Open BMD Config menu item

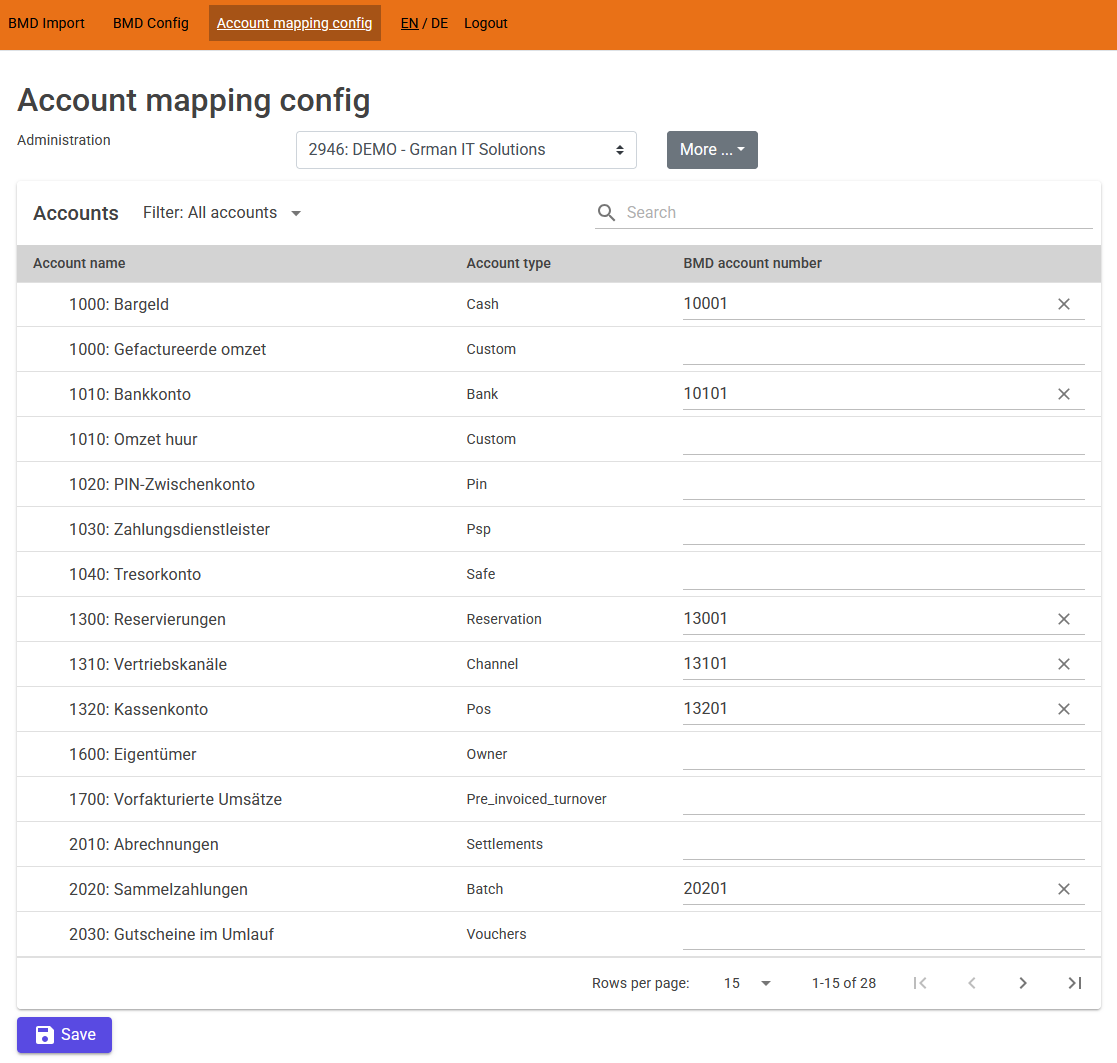tap(150, 23)
